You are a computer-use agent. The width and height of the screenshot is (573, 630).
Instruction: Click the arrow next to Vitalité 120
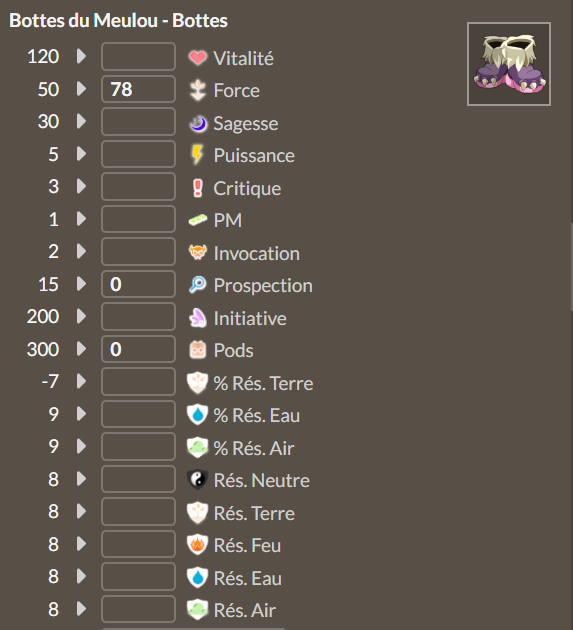point(82,56)
